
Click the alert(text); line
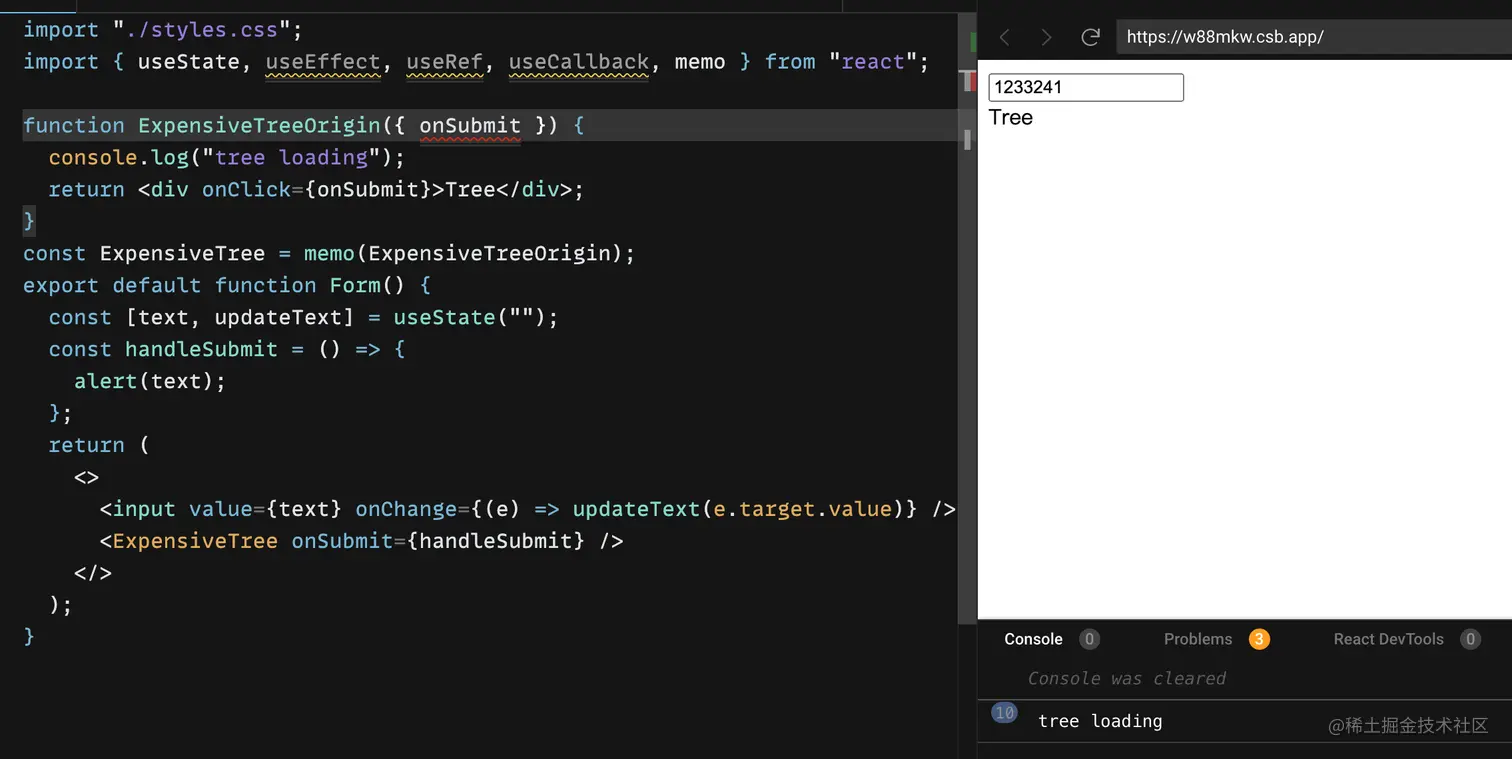[151, 382]
